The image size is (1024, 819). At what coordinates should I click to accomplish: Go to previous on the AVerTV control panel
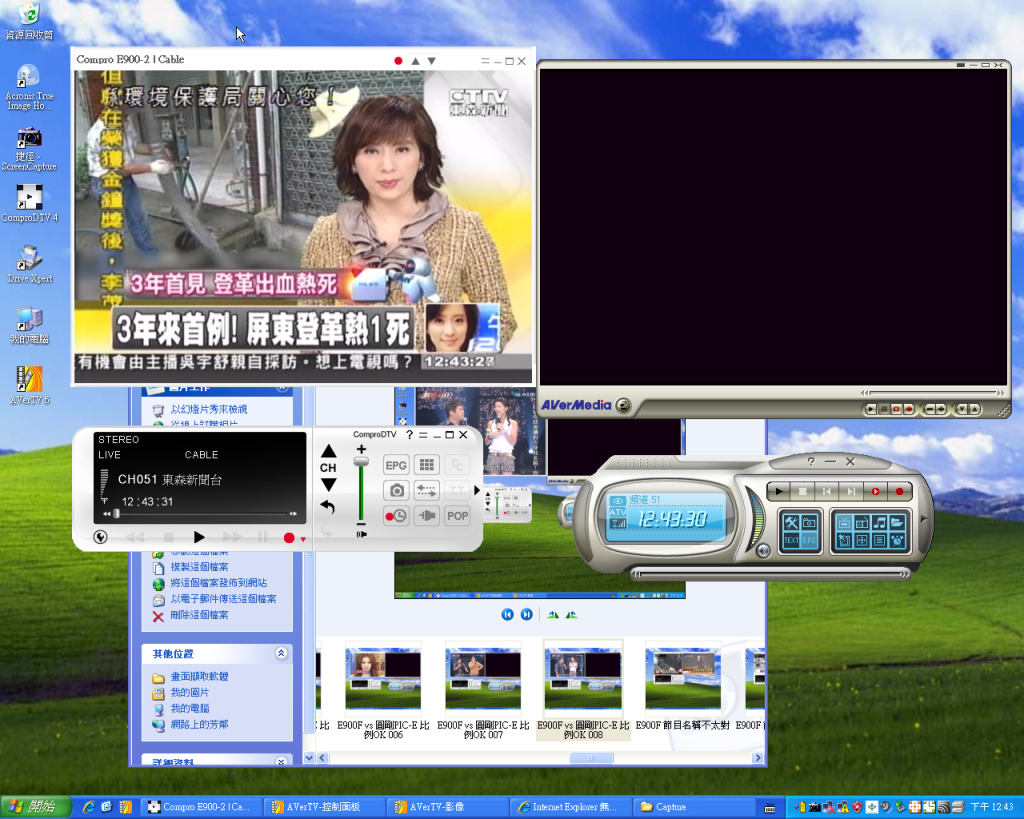[827, 492]
